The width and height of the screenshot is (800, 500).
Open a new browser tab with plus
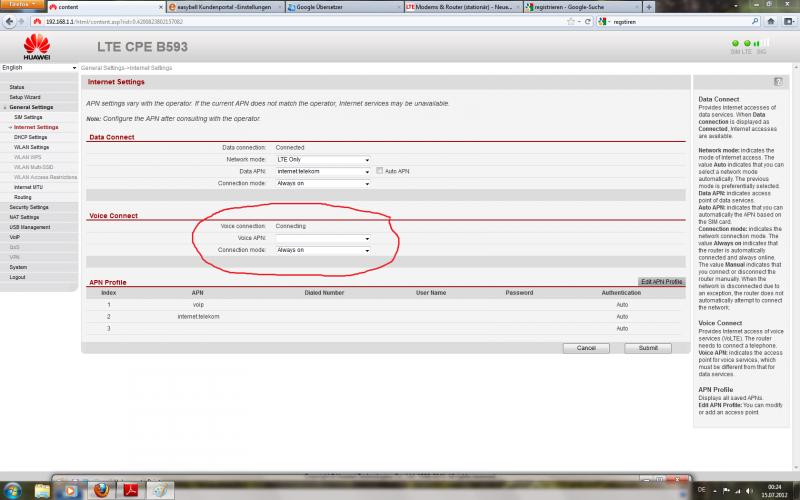648,7
